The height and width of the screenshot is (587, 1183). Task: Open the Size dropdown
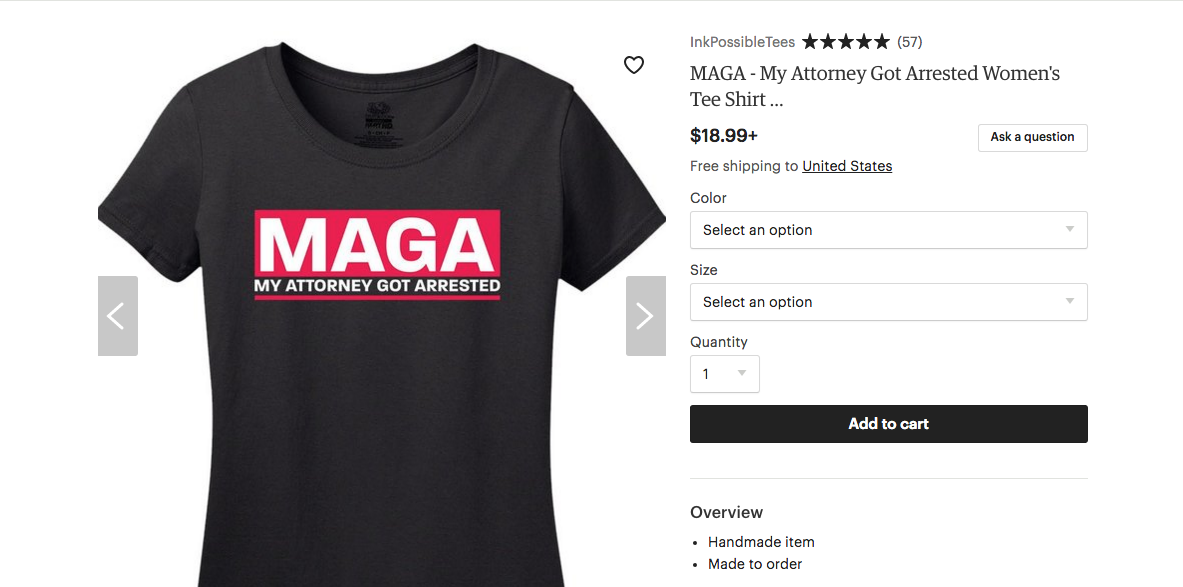(x=889, y=302)
